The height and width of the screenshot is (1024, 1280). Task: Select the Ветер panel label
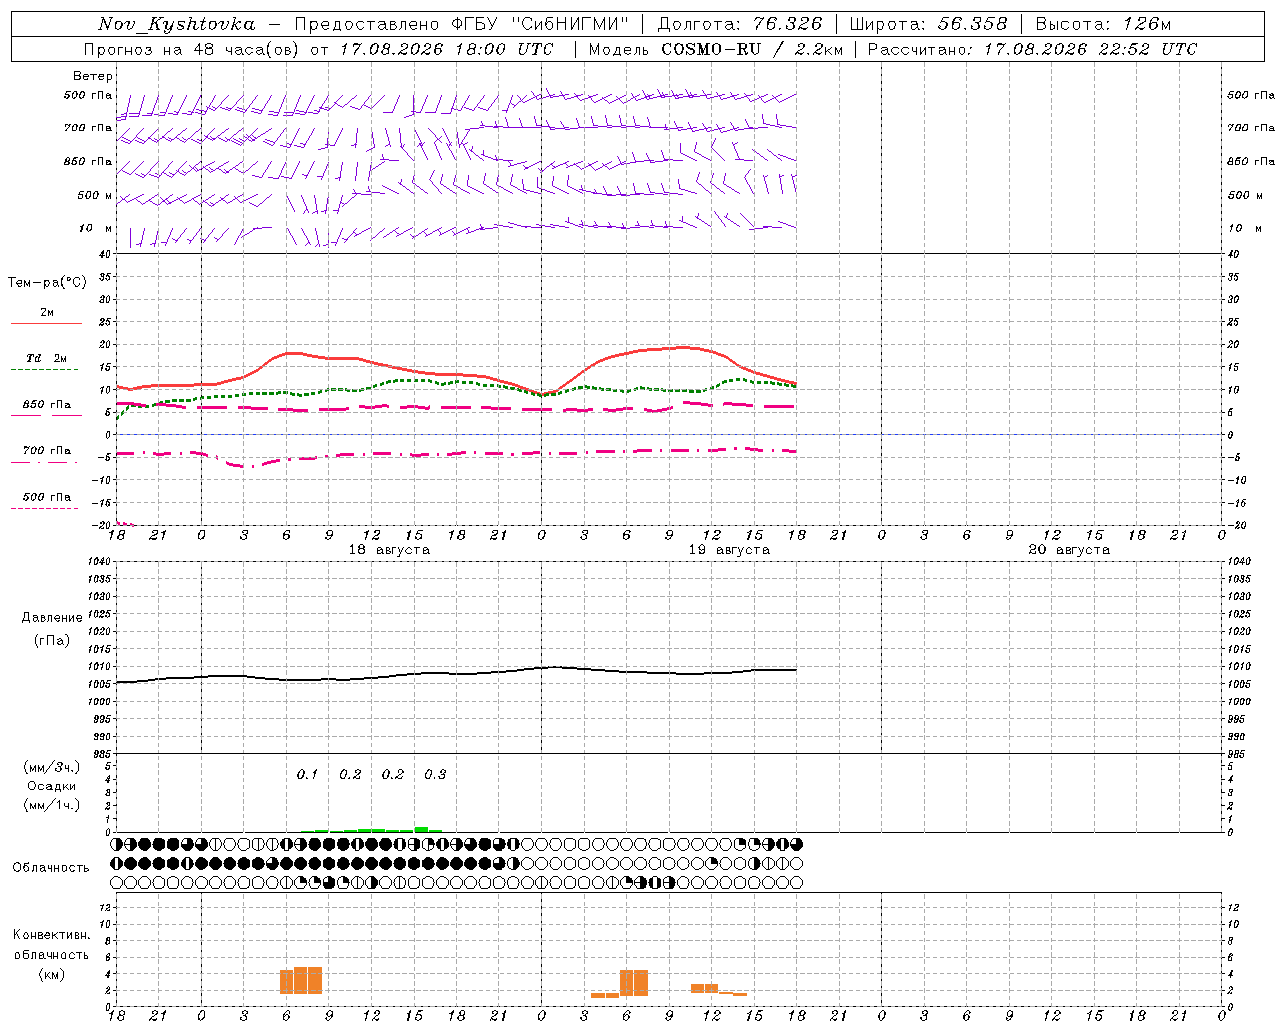[93, 76]
